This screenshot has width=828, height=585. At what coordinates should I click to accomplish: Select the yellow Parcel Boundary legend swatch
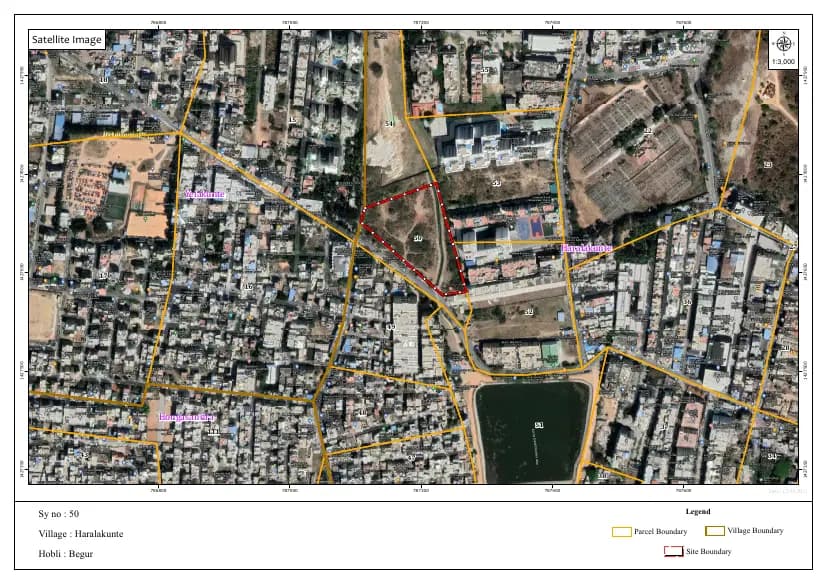[622, 532]
